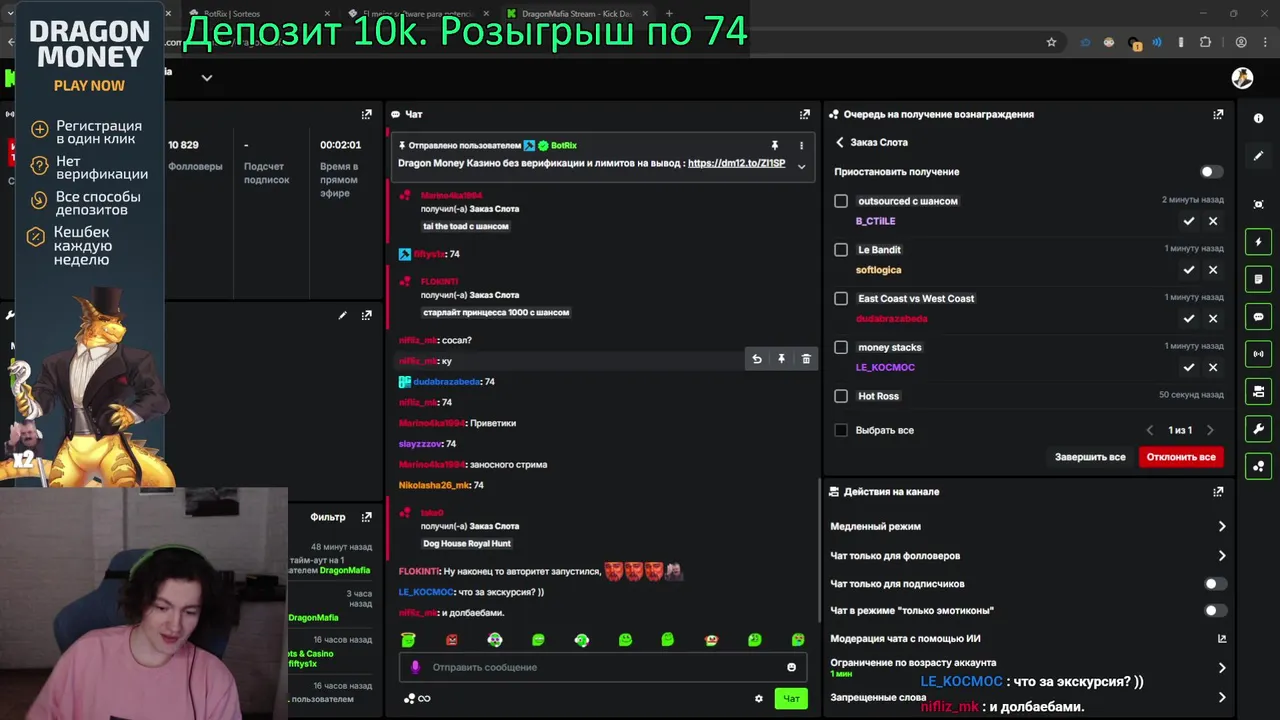Click the microphone icon in message box
Image resolution: width=1280 pixels, height=720 pixels.
coord(415,667)
